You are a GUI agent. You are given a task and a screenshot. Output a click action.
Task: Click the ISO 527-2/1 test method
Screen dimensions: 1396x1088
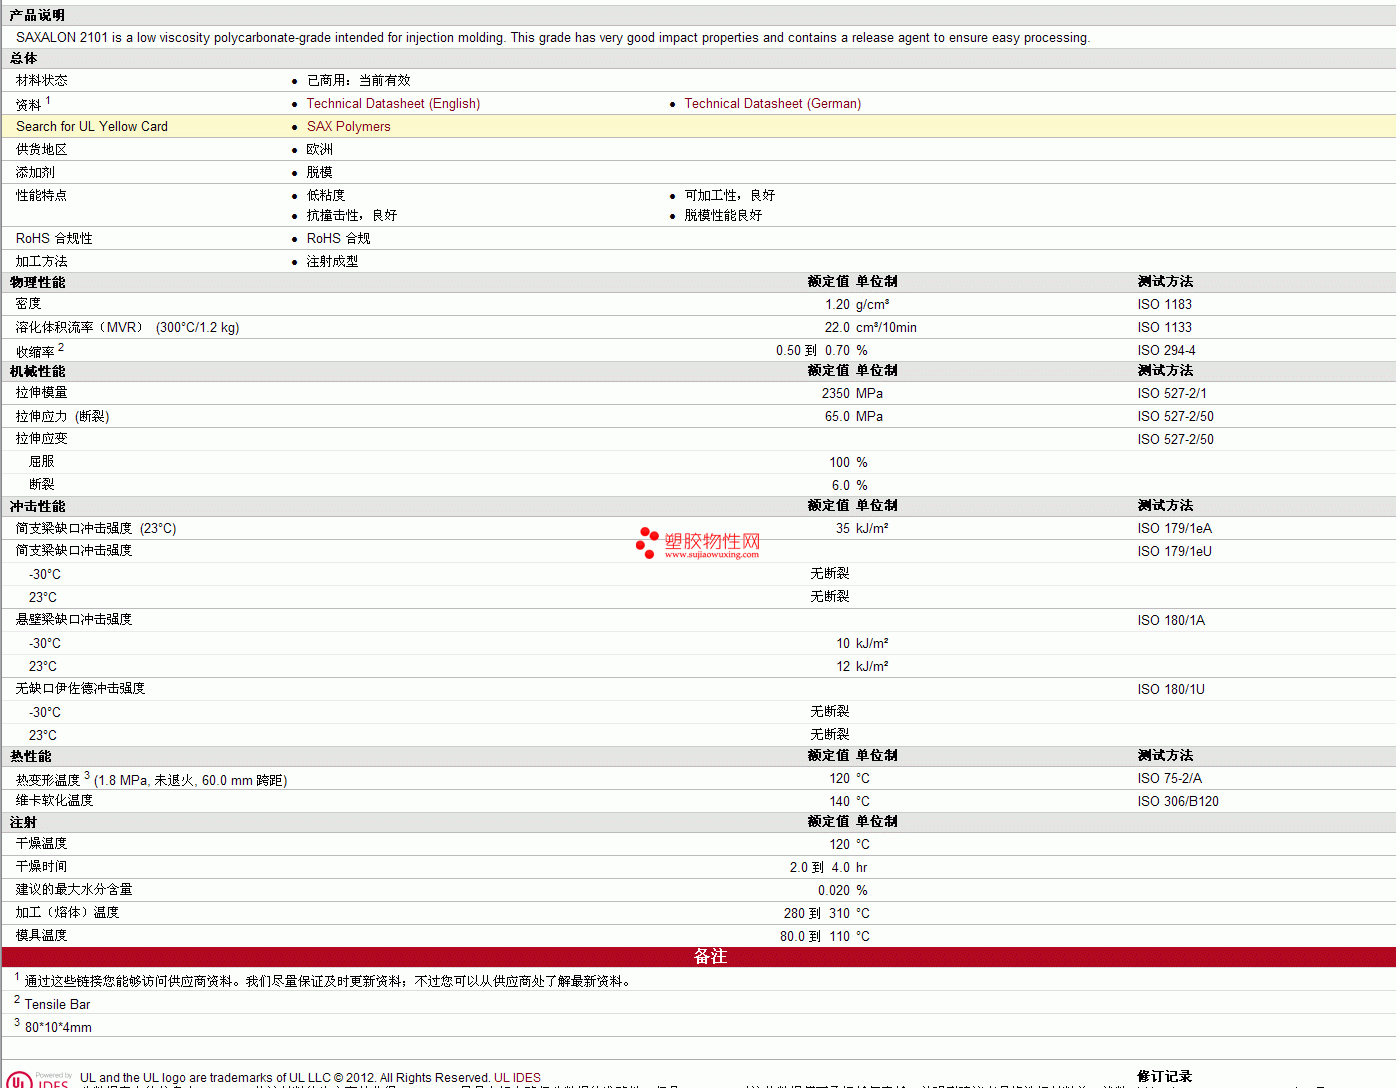point(1171,393)
